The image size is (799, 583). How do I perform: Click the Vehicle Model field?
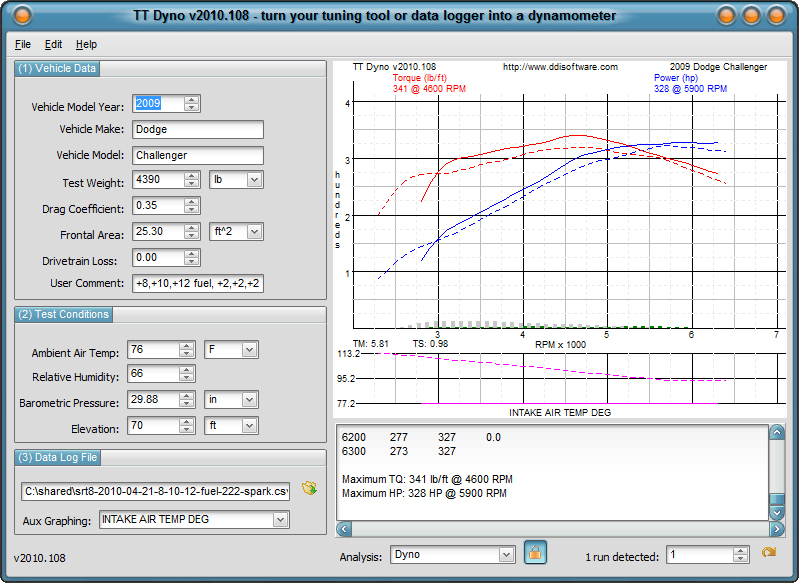[198, 155]
